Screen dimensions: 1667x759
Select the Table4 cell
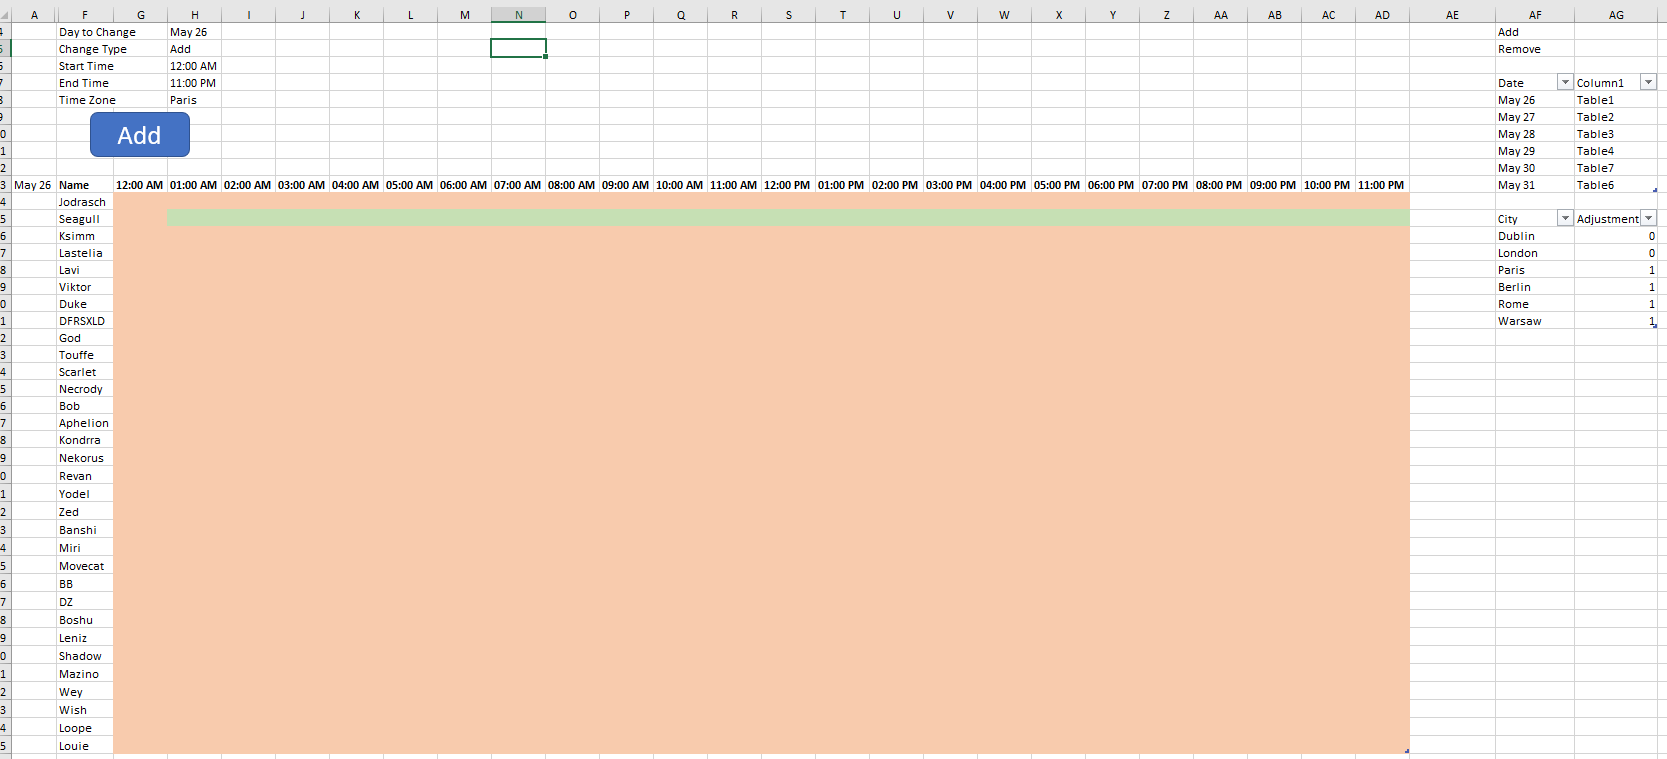point(1616,151)
